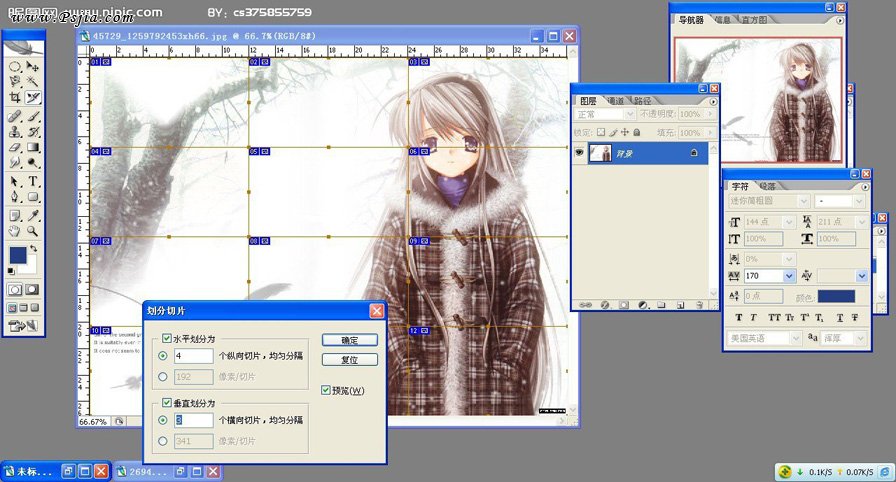The height and width of the screenshot is (482, 896).
Task: Choose the Smudge tool
Action: [x=15, y=163]
